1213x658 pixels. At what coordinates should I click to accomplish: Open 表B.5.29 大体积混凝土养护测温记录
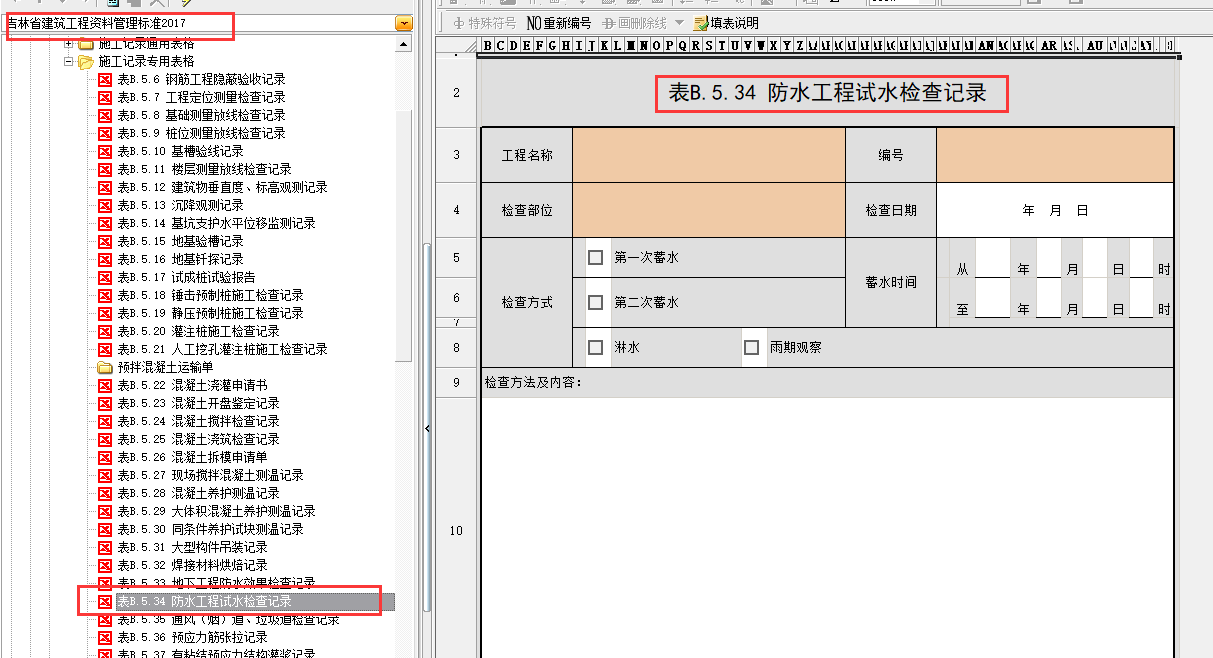coord(216,511)
